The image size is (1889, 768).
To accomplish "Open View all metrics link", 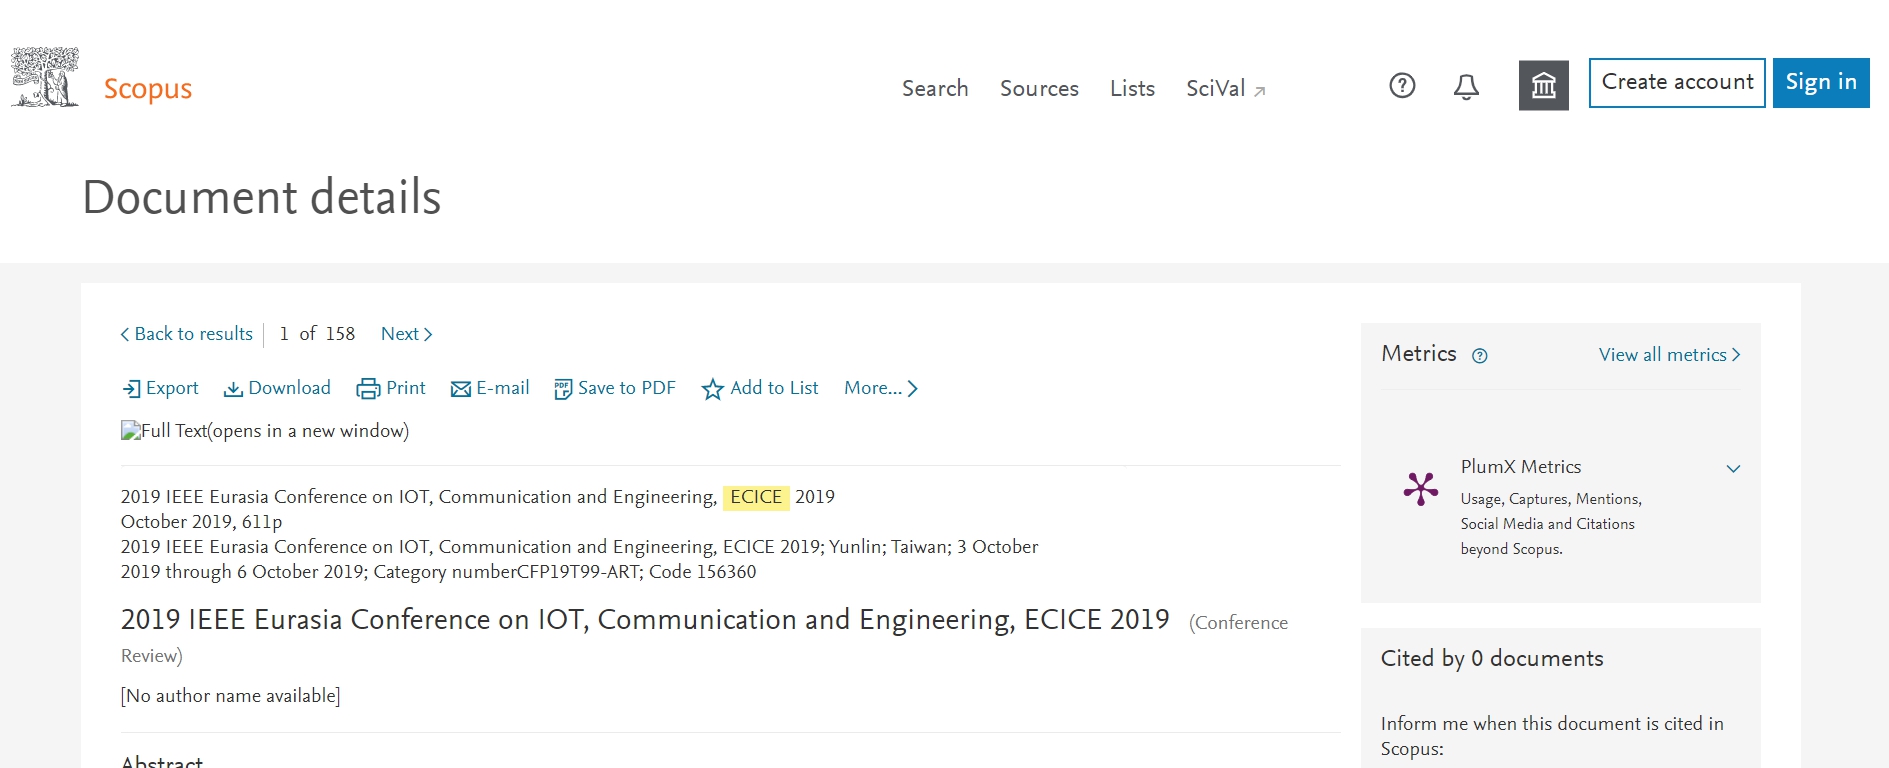I will [x=1669, y=355].
